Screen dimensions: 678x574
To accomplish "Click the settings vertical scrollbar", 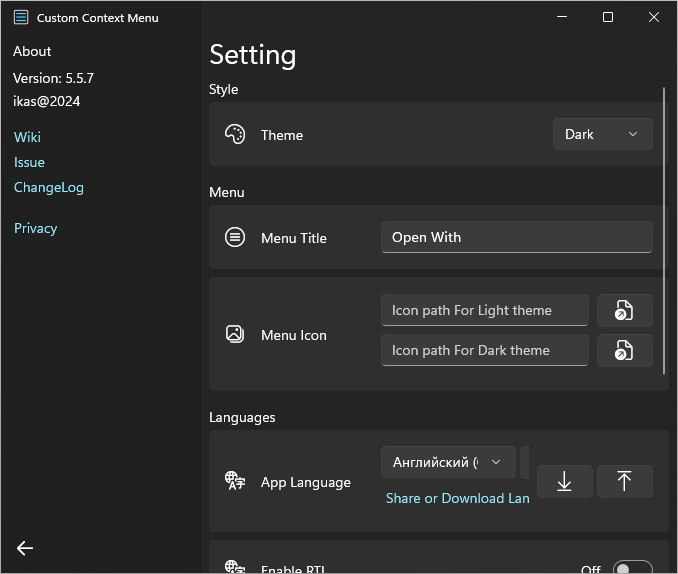I will (x=664, y=230).
